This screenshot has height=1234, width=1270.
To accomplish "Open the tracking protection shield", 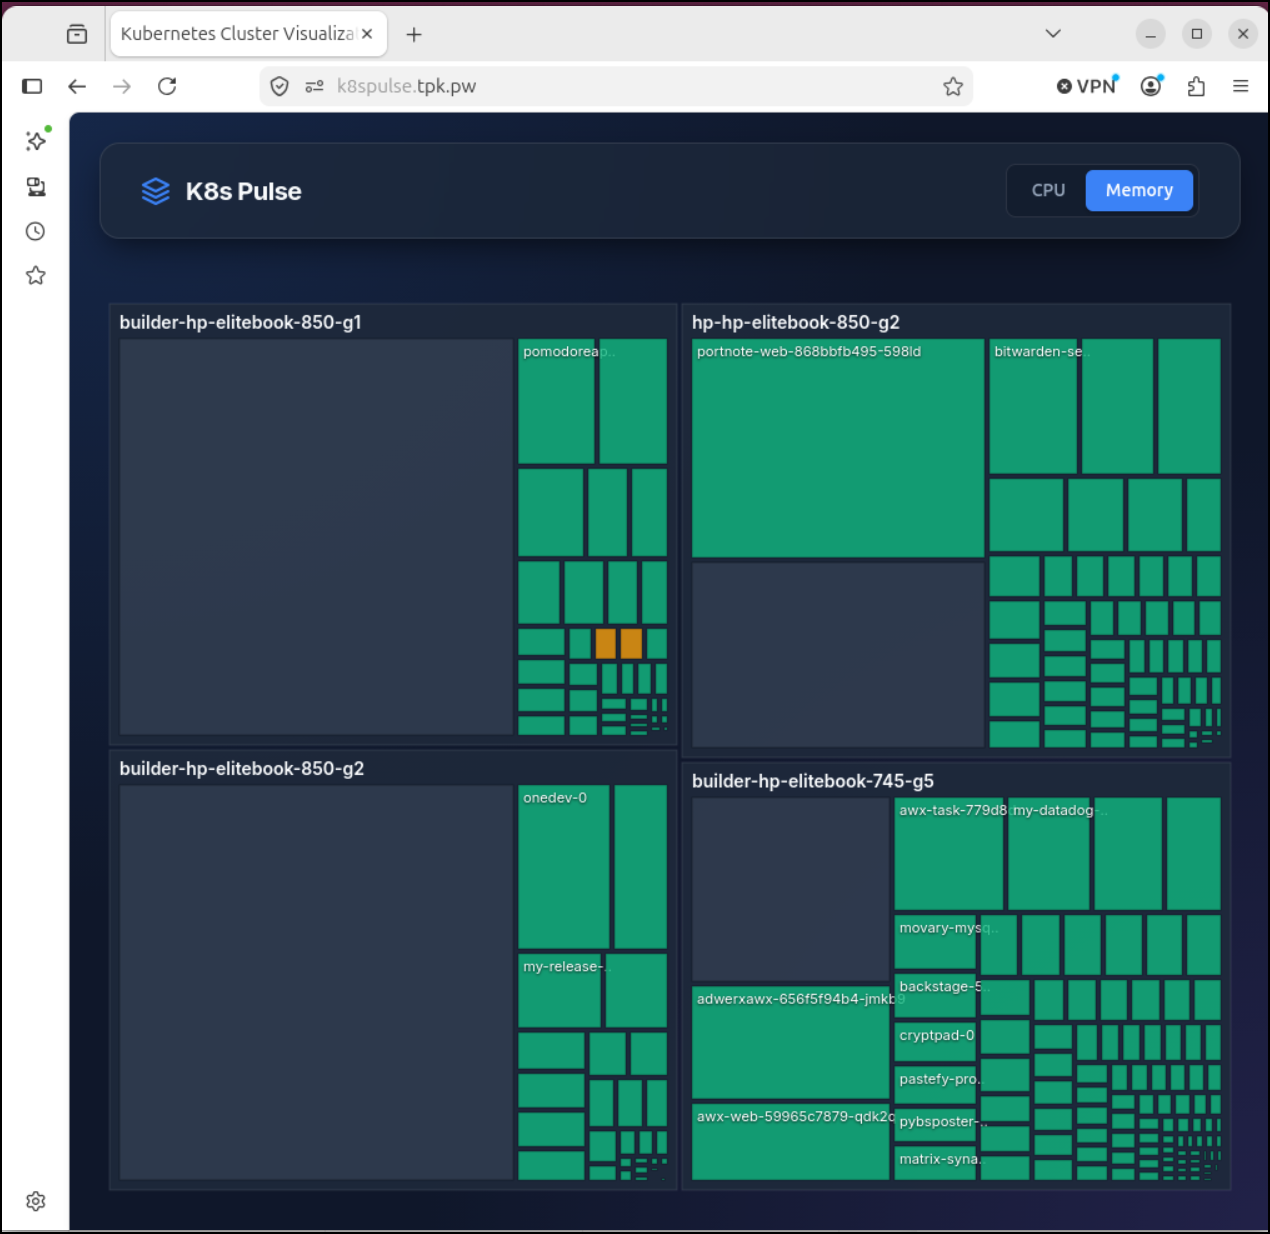I will tap(280, 86).
